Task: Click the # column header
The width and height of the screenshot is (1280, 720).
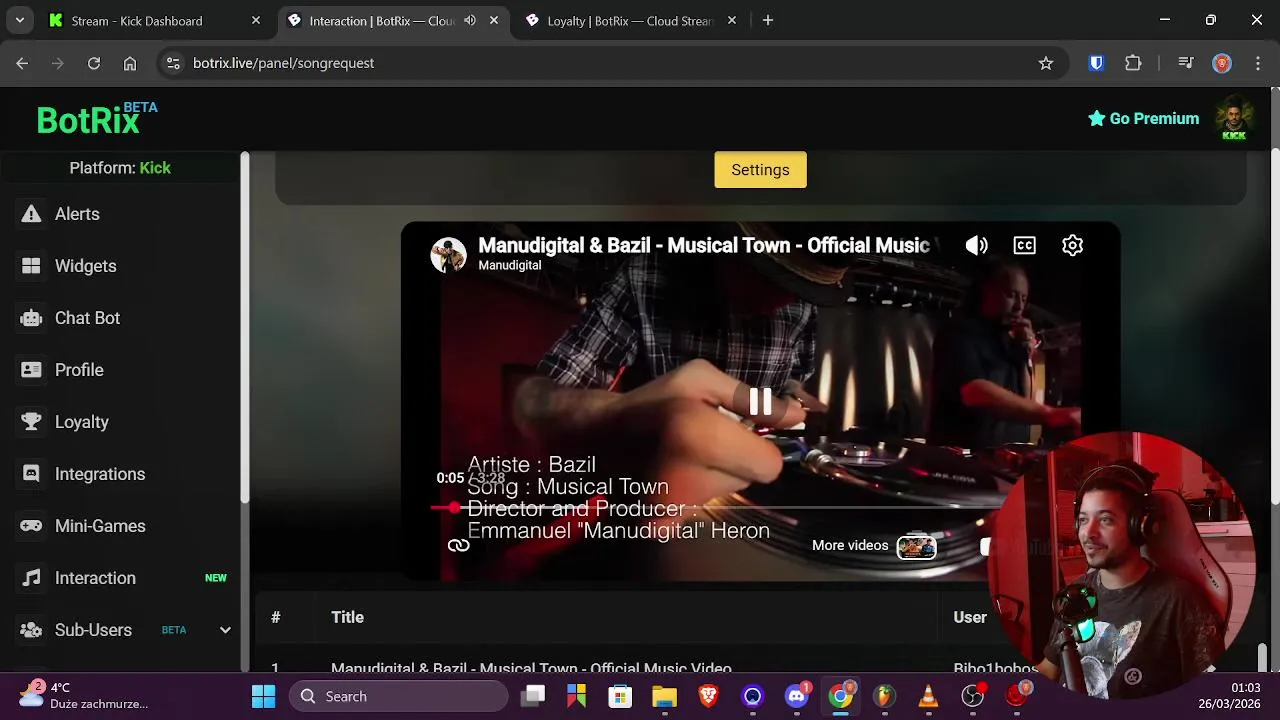Action: (275, 617)
